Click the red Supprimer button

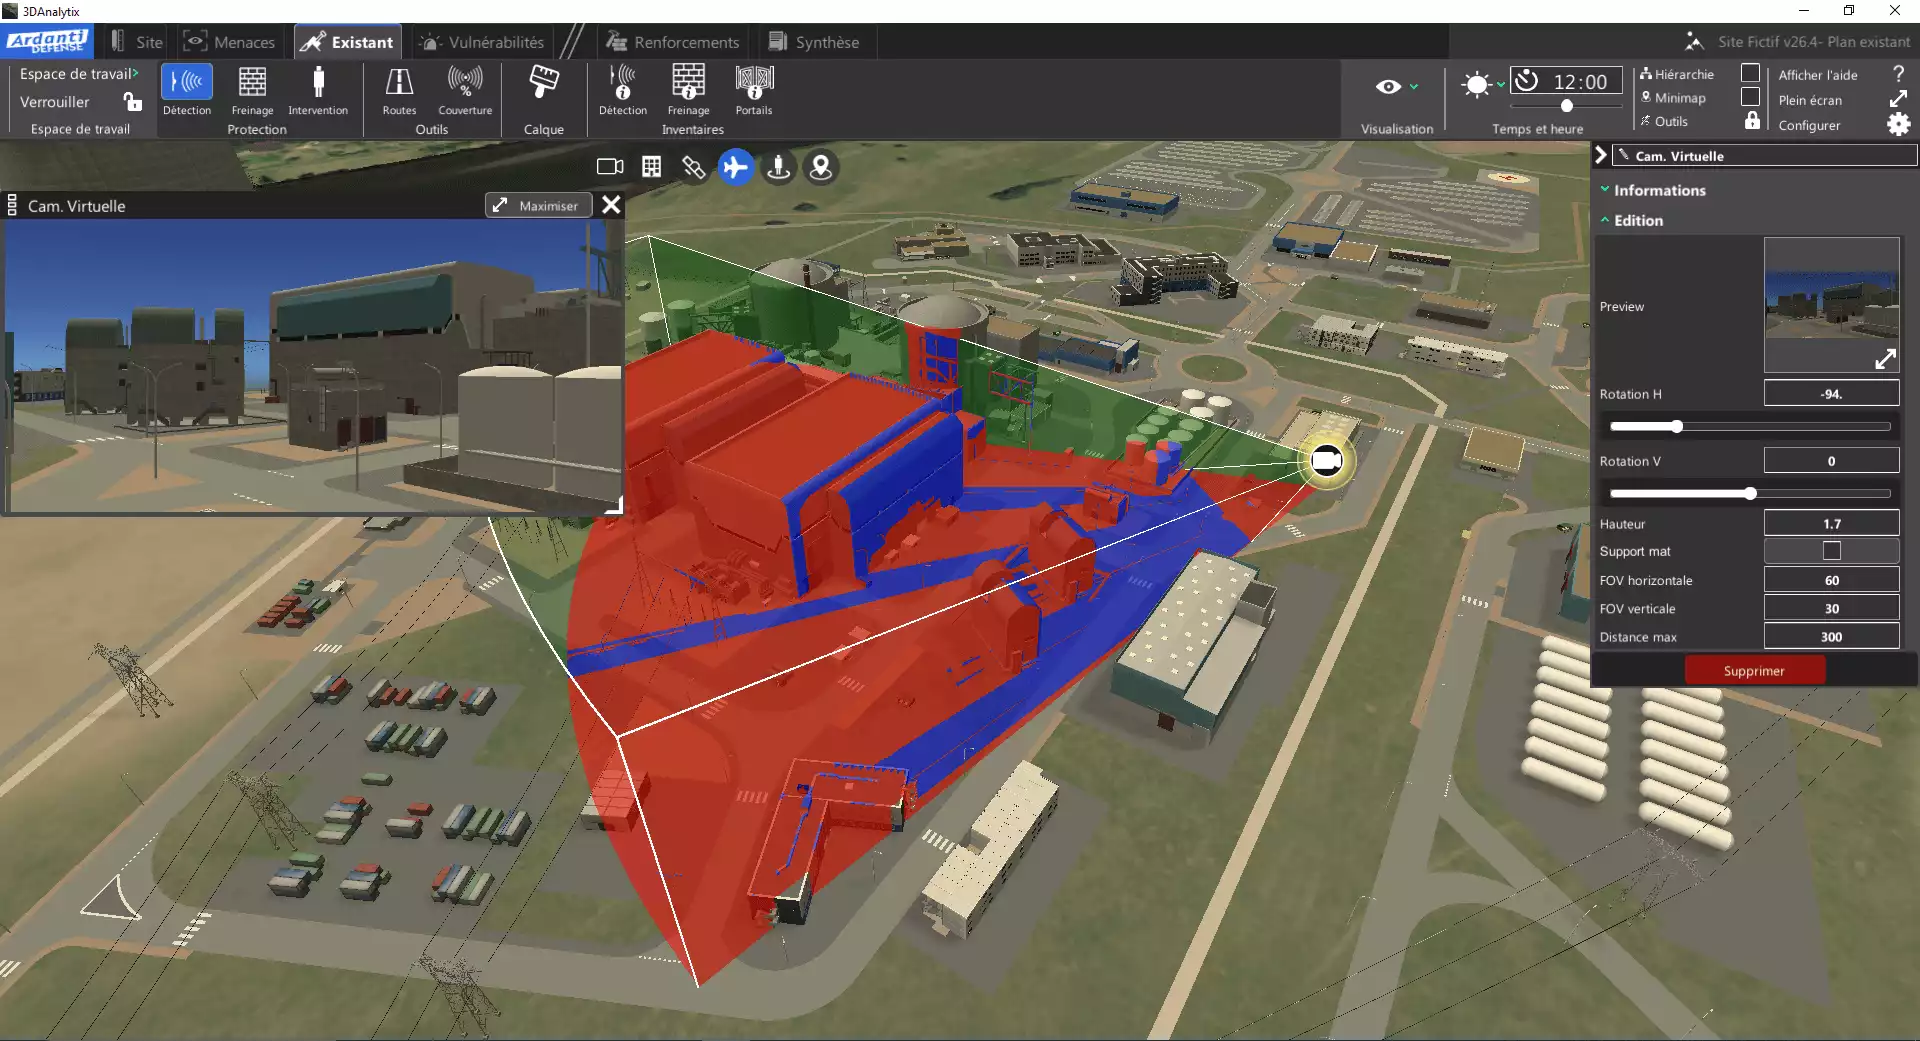(1754, 670)
